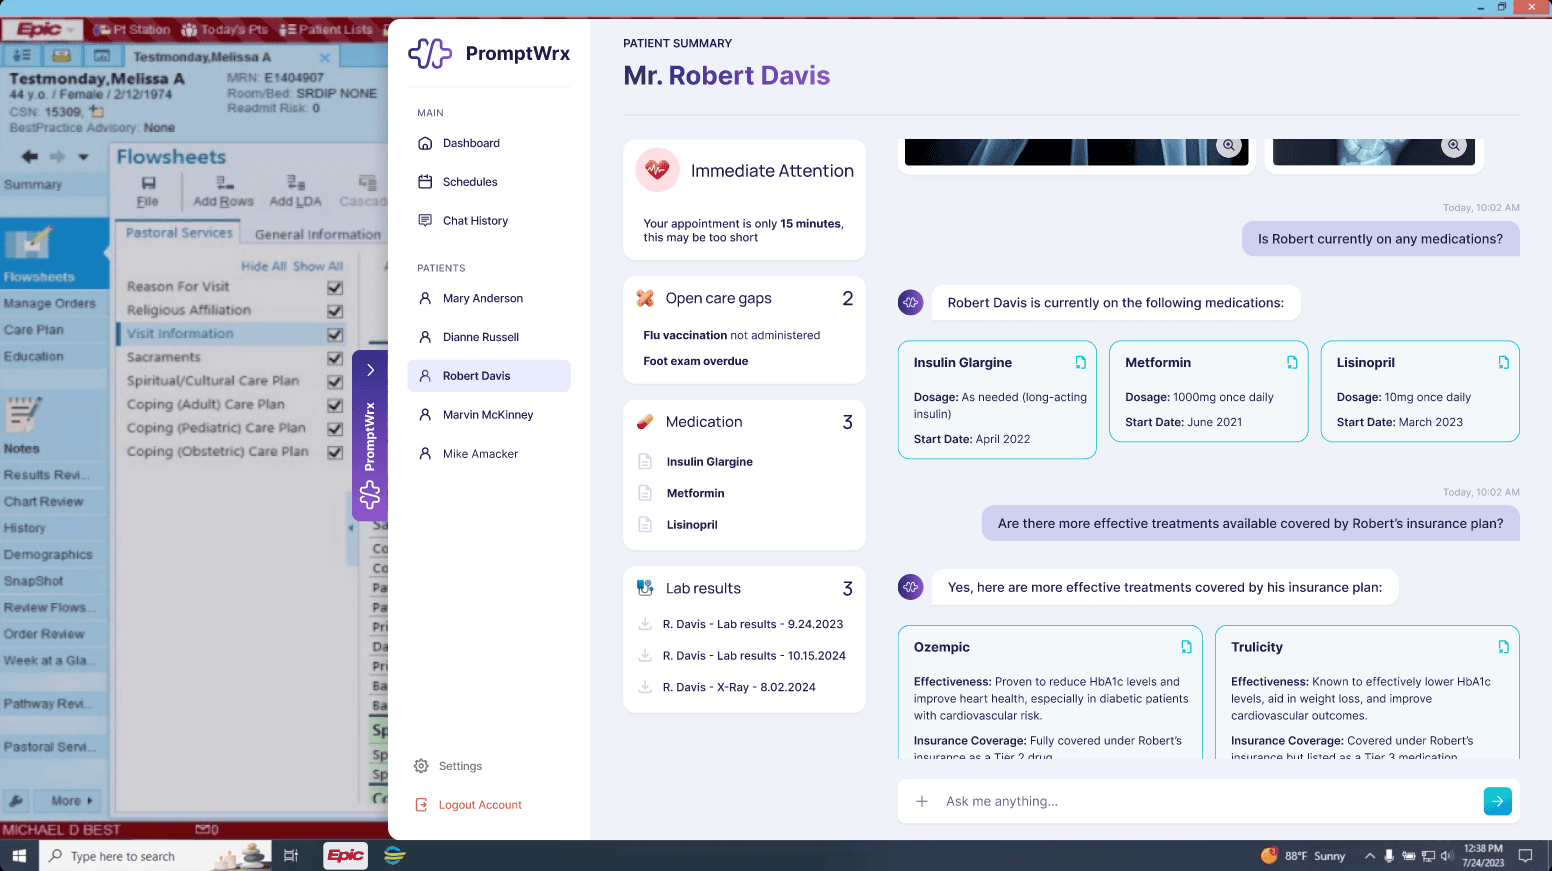Open Insulin Glargine document icon
The height and width of the screenshot is (871, 1552).
coord(645,462)
